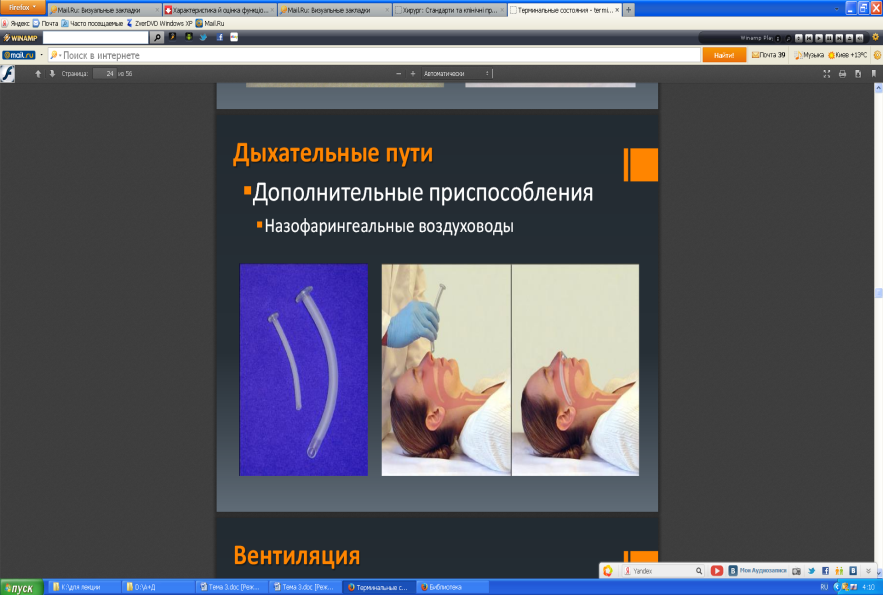The height and width of the screenshot is (595, 883).
Task: Switch to D:\А+Д taskbar window
Action: tap(157, 587)
